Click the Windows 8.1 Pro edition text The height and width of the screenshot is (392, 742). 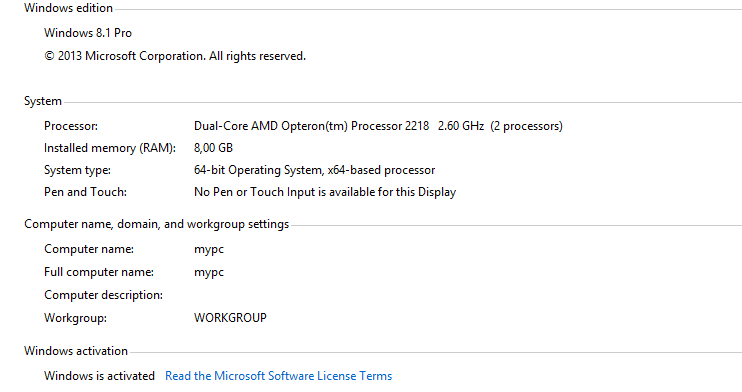(88, 33)
